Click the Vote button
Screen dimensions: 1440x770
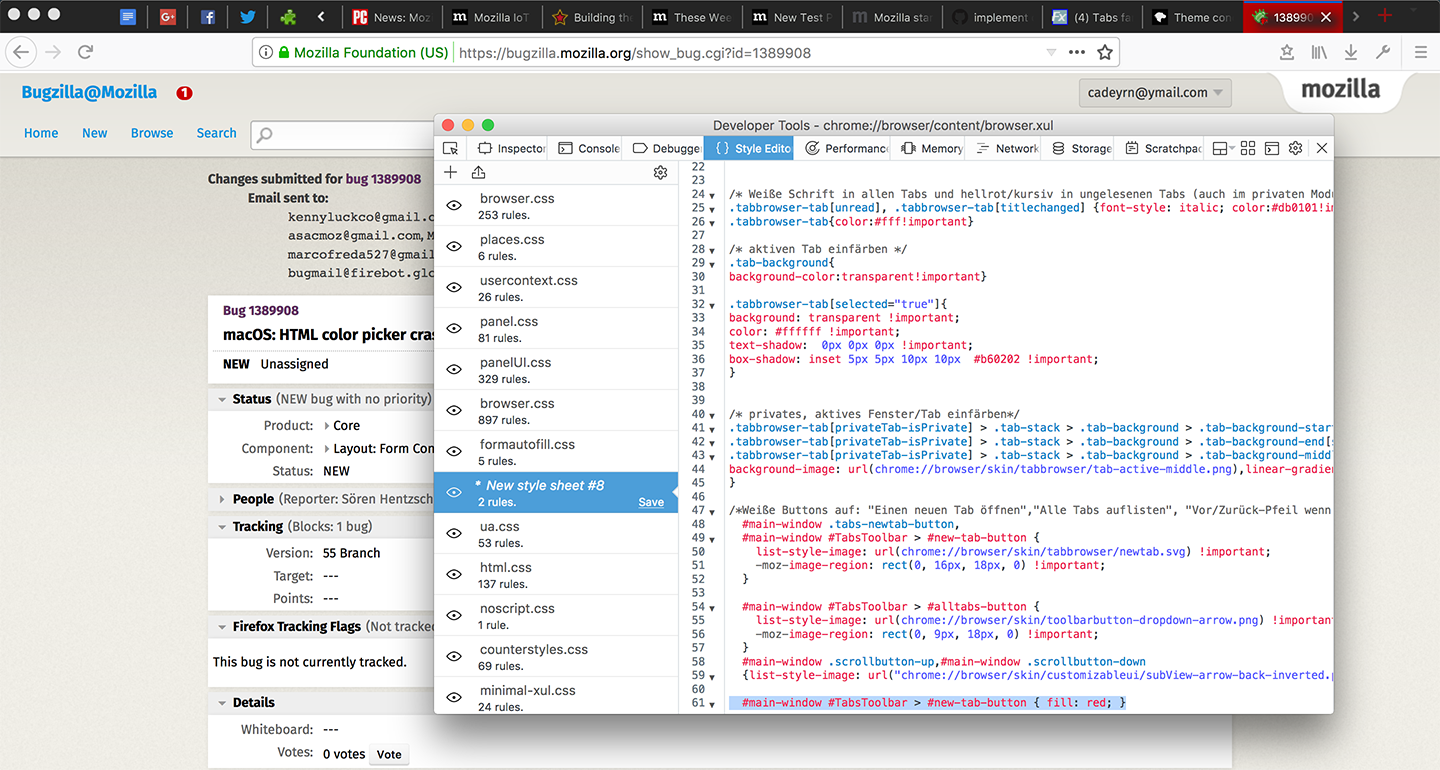coord(389,755)
